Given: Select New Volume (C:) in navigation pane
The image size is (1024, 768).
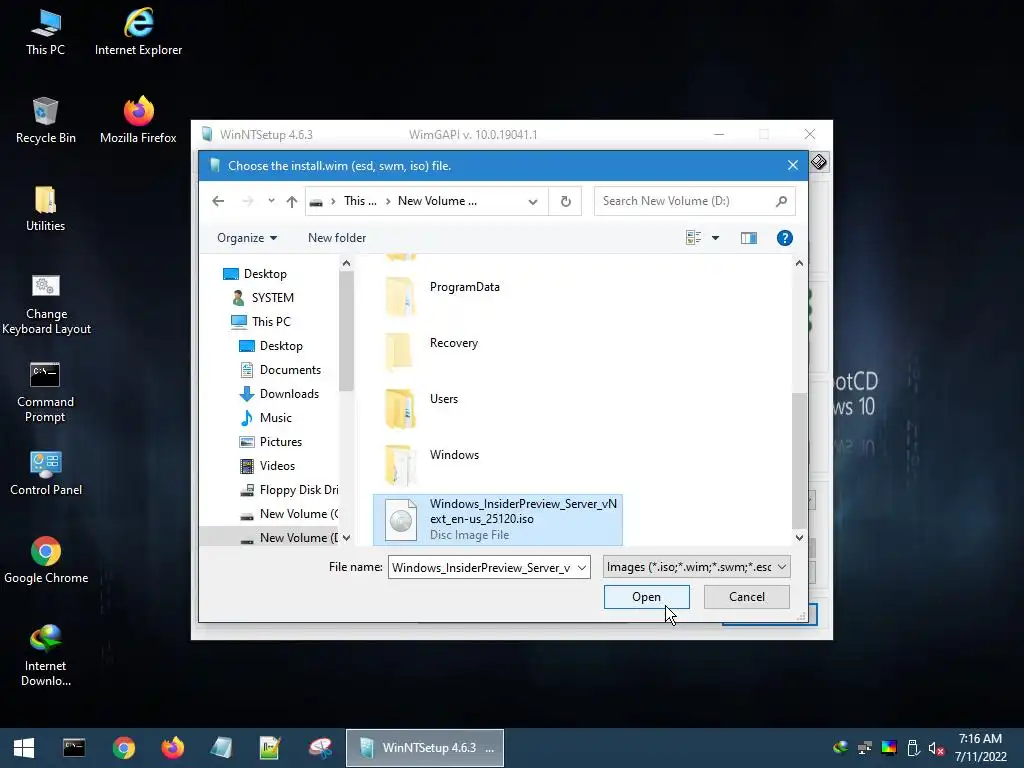Looking at the screenshot, I should pos(289,515).
